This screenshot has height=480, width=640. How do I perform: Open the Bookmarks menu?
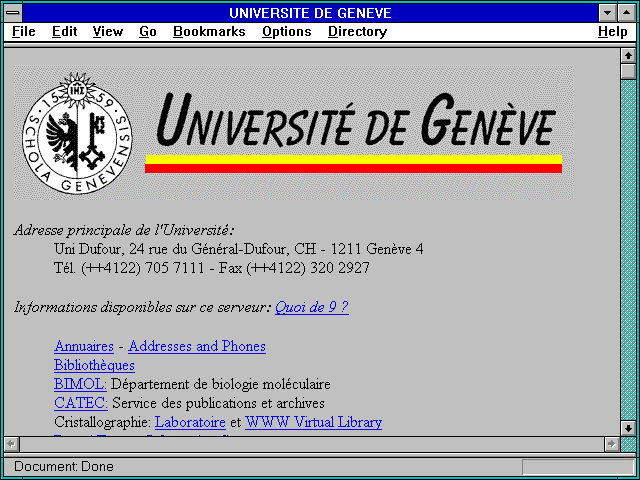coord(209,32)
